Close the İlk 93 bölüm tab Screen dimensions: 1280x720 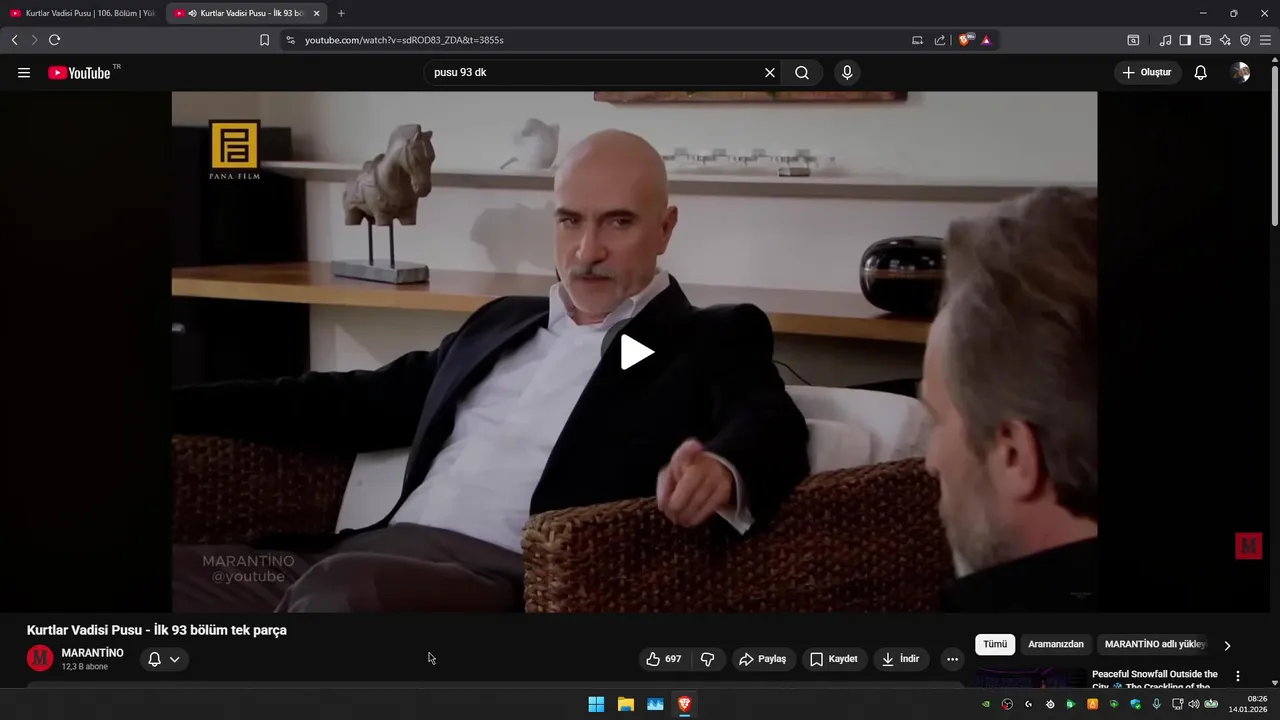point(316,13)
